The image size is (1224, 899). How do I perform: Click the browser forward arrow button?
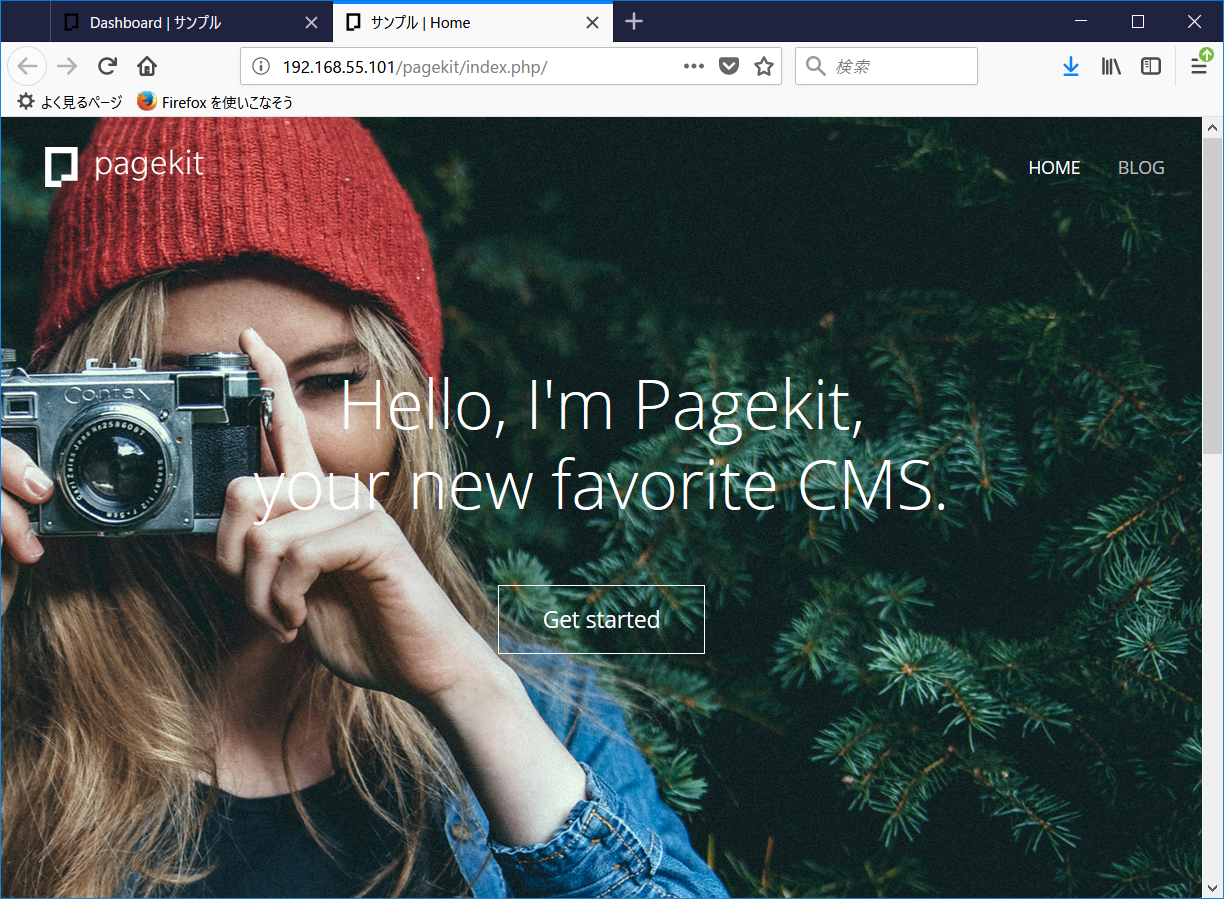(67, 66)
